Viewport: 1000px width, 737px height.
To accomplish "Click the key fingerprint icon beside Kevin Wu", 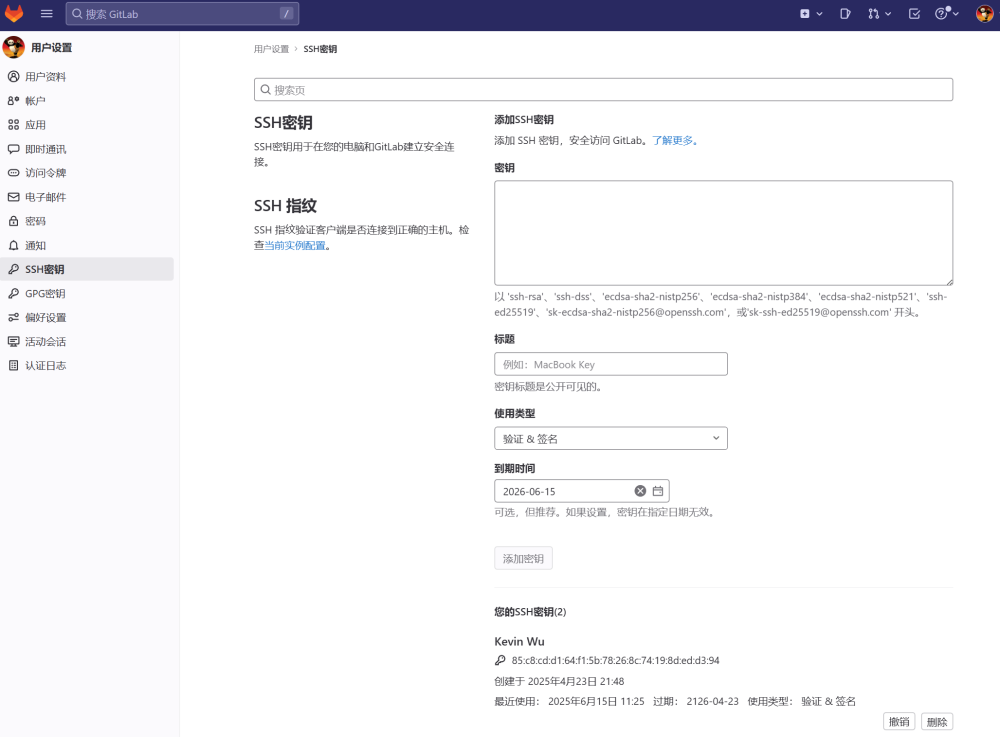I will pos(500,660).
